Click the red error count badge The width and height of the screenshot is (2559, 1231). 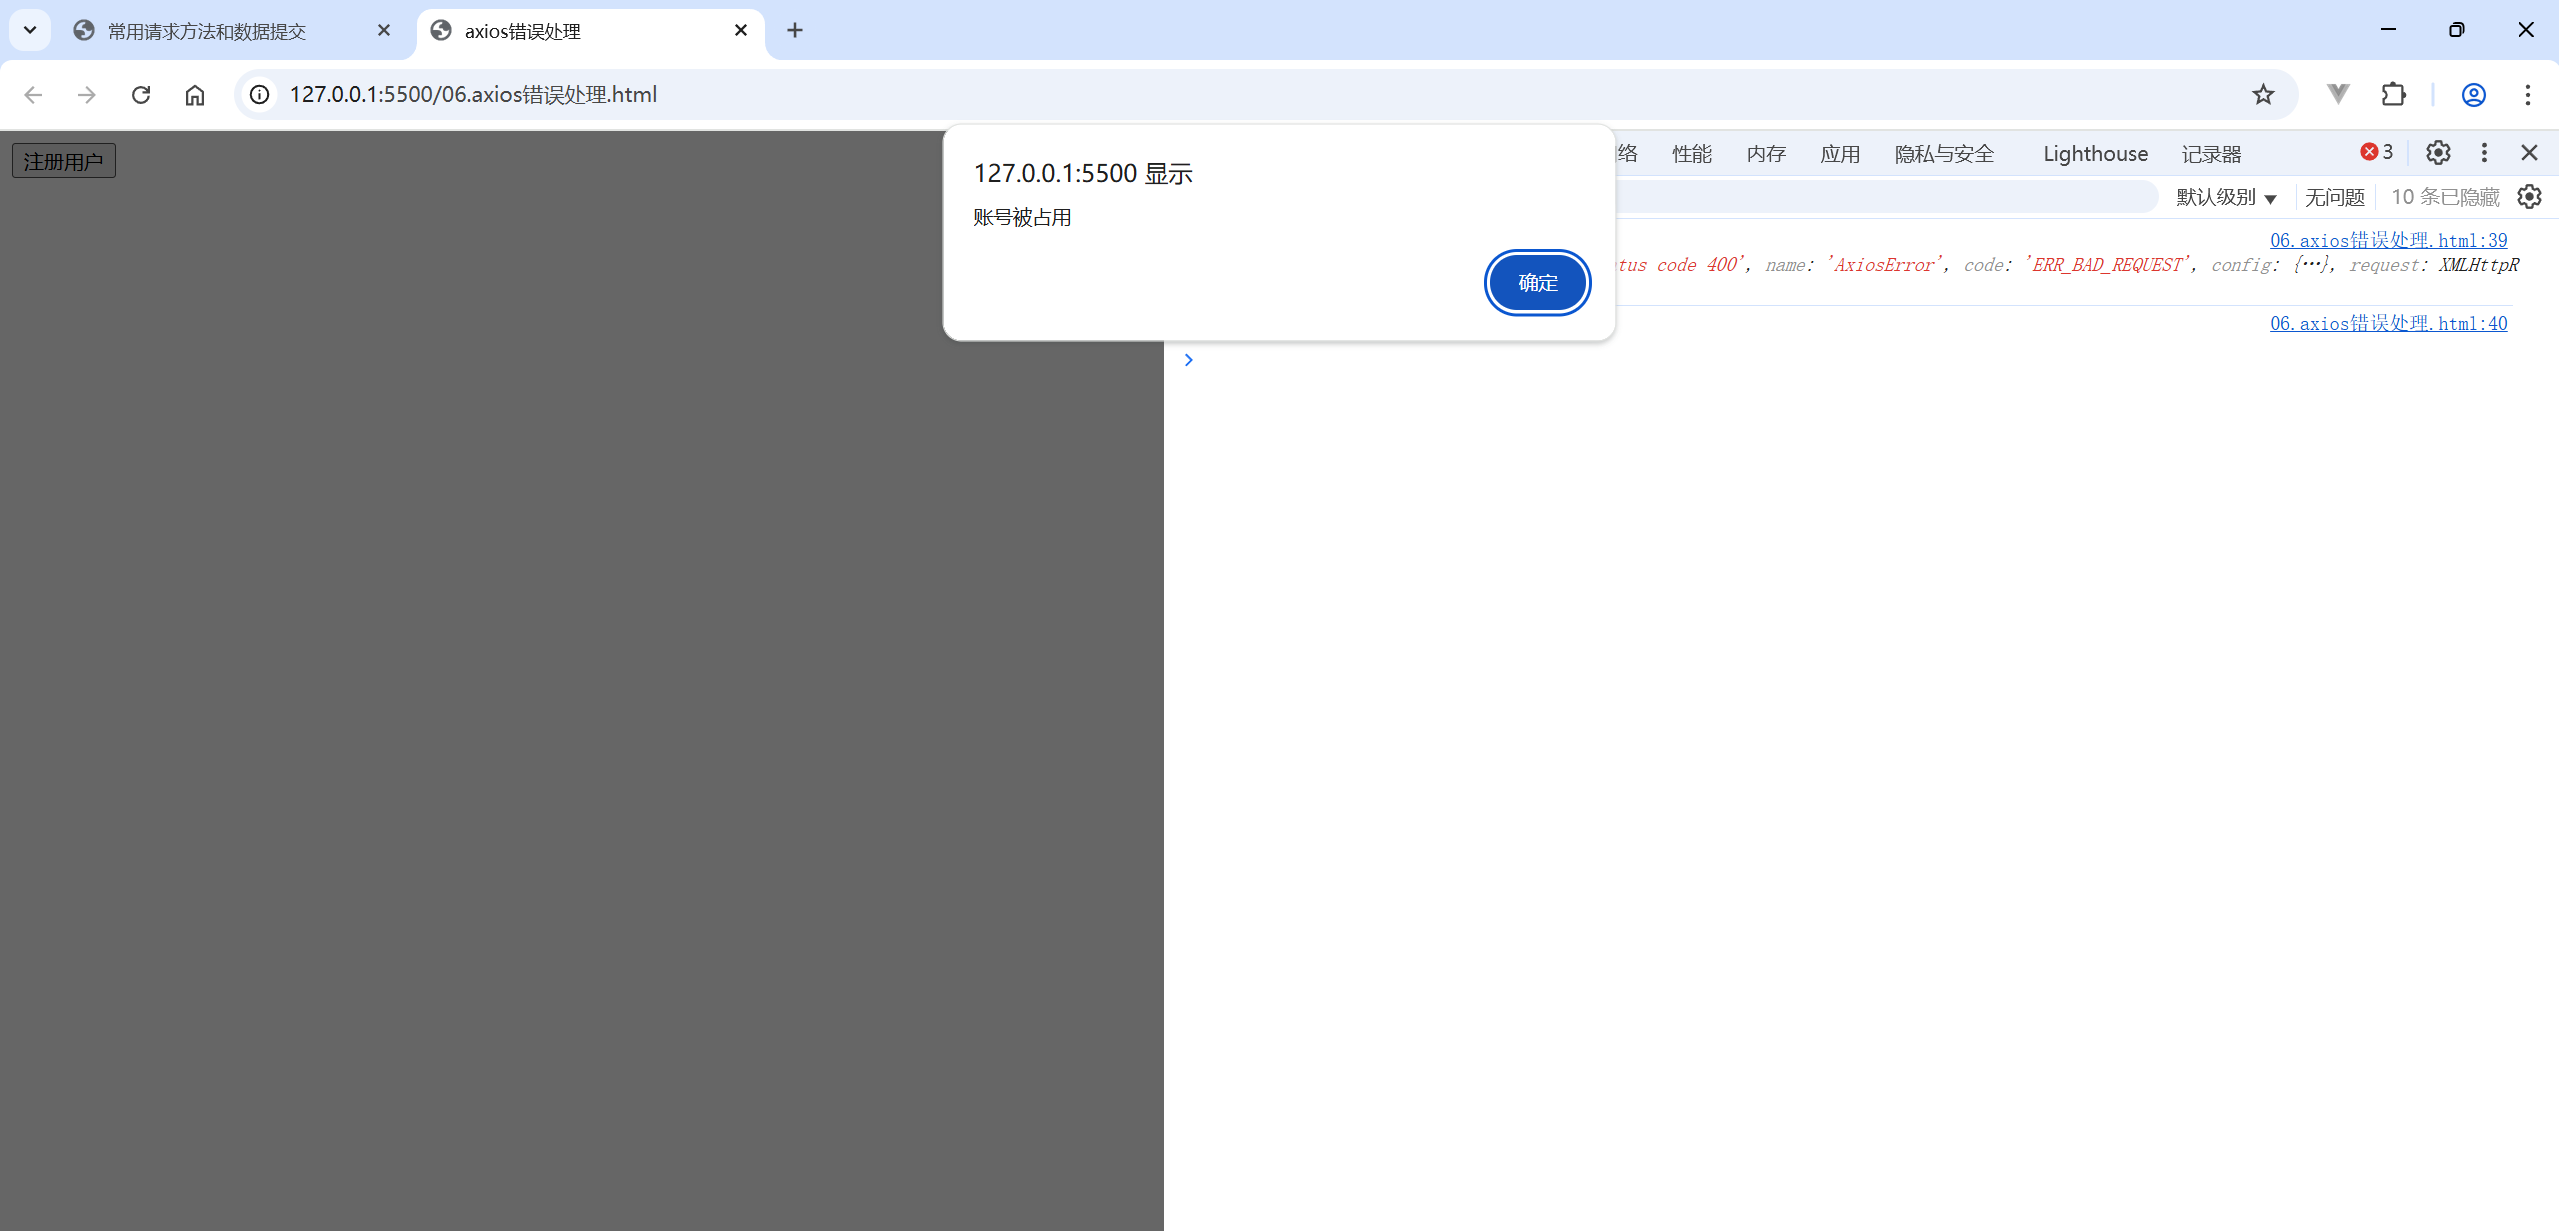2377,152
